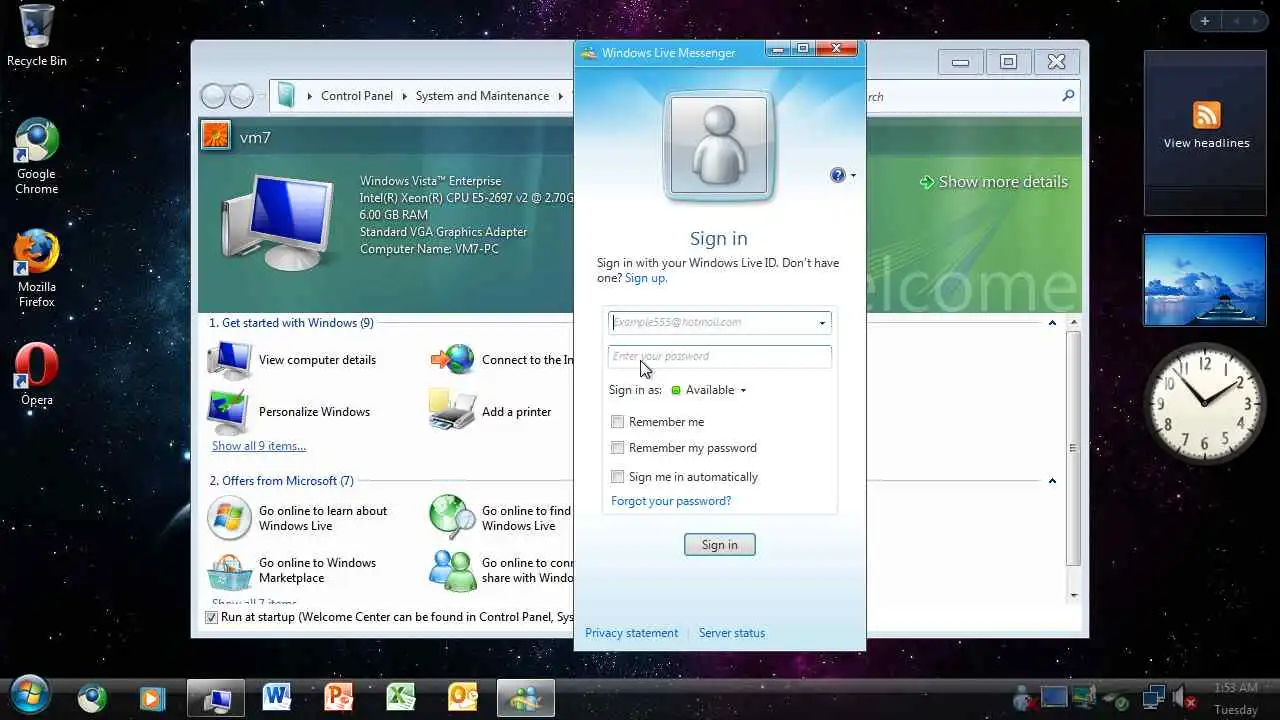Click the volume speaker tray icon

point(1183,696)
